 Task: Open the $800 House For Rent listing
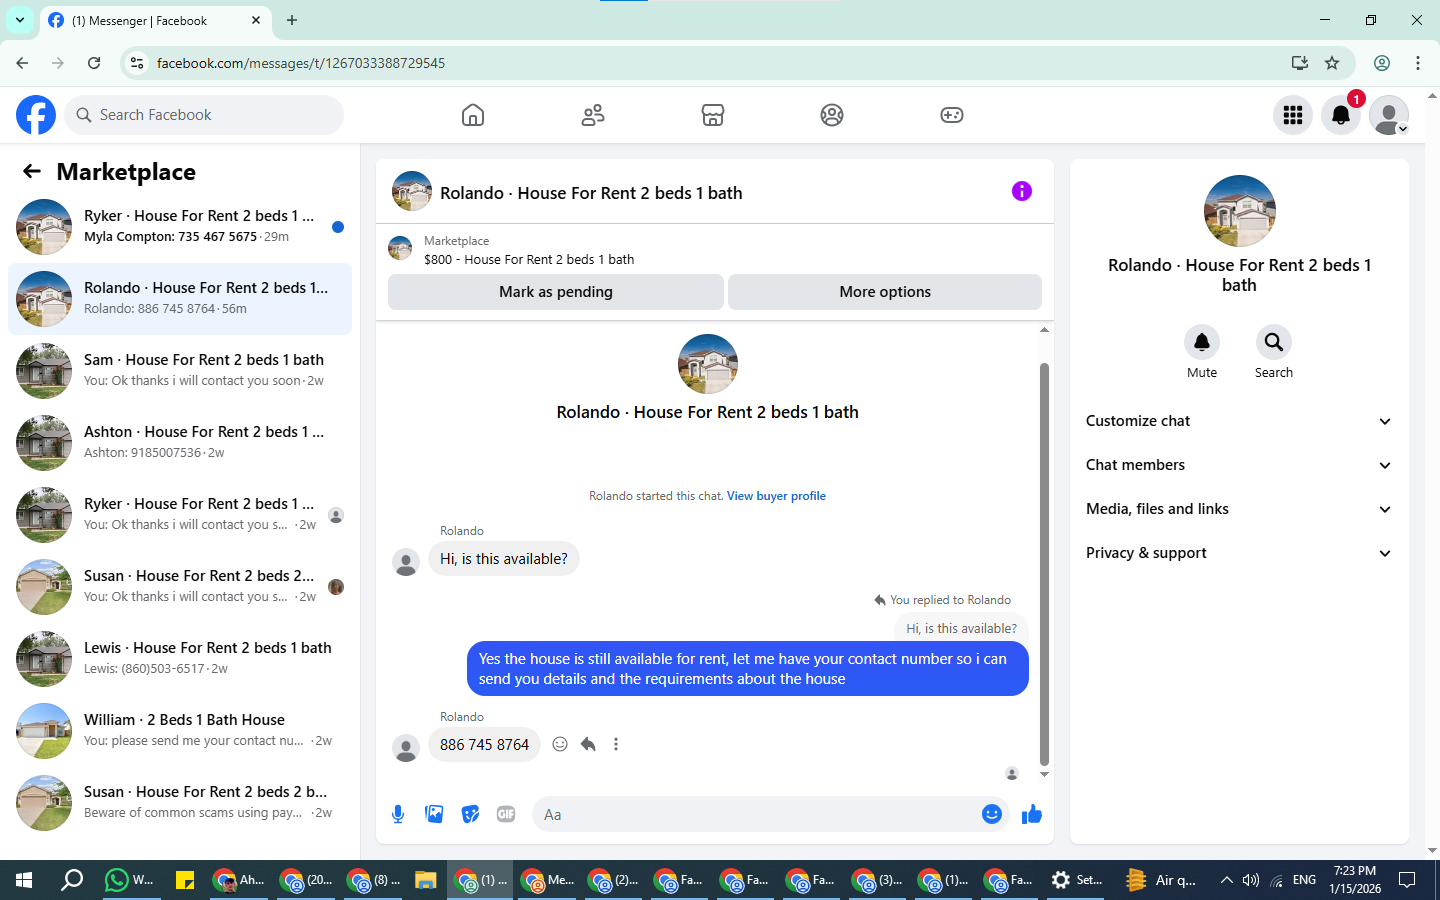pyautogui.click(x=529, y=259)
